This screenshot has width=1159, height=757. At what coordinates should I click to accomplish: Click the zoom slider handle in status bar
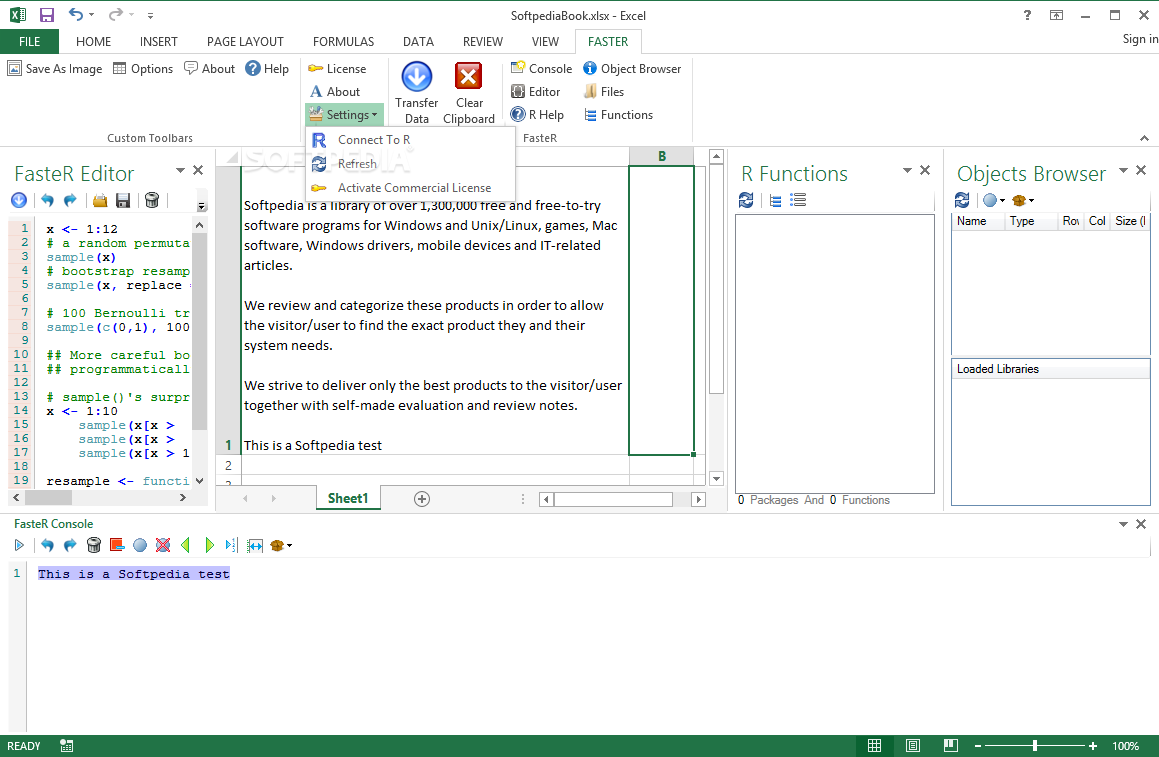tap(1035, 746)
